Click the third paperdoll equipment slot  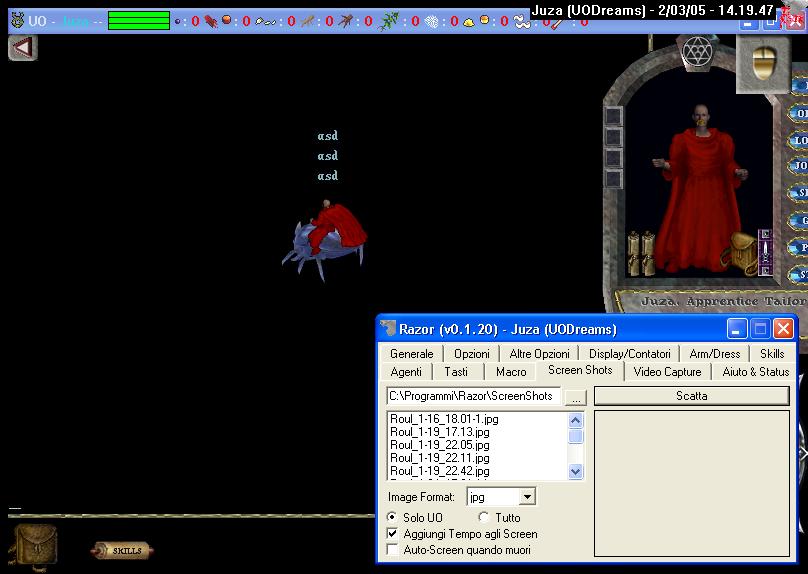click(613, 158)
